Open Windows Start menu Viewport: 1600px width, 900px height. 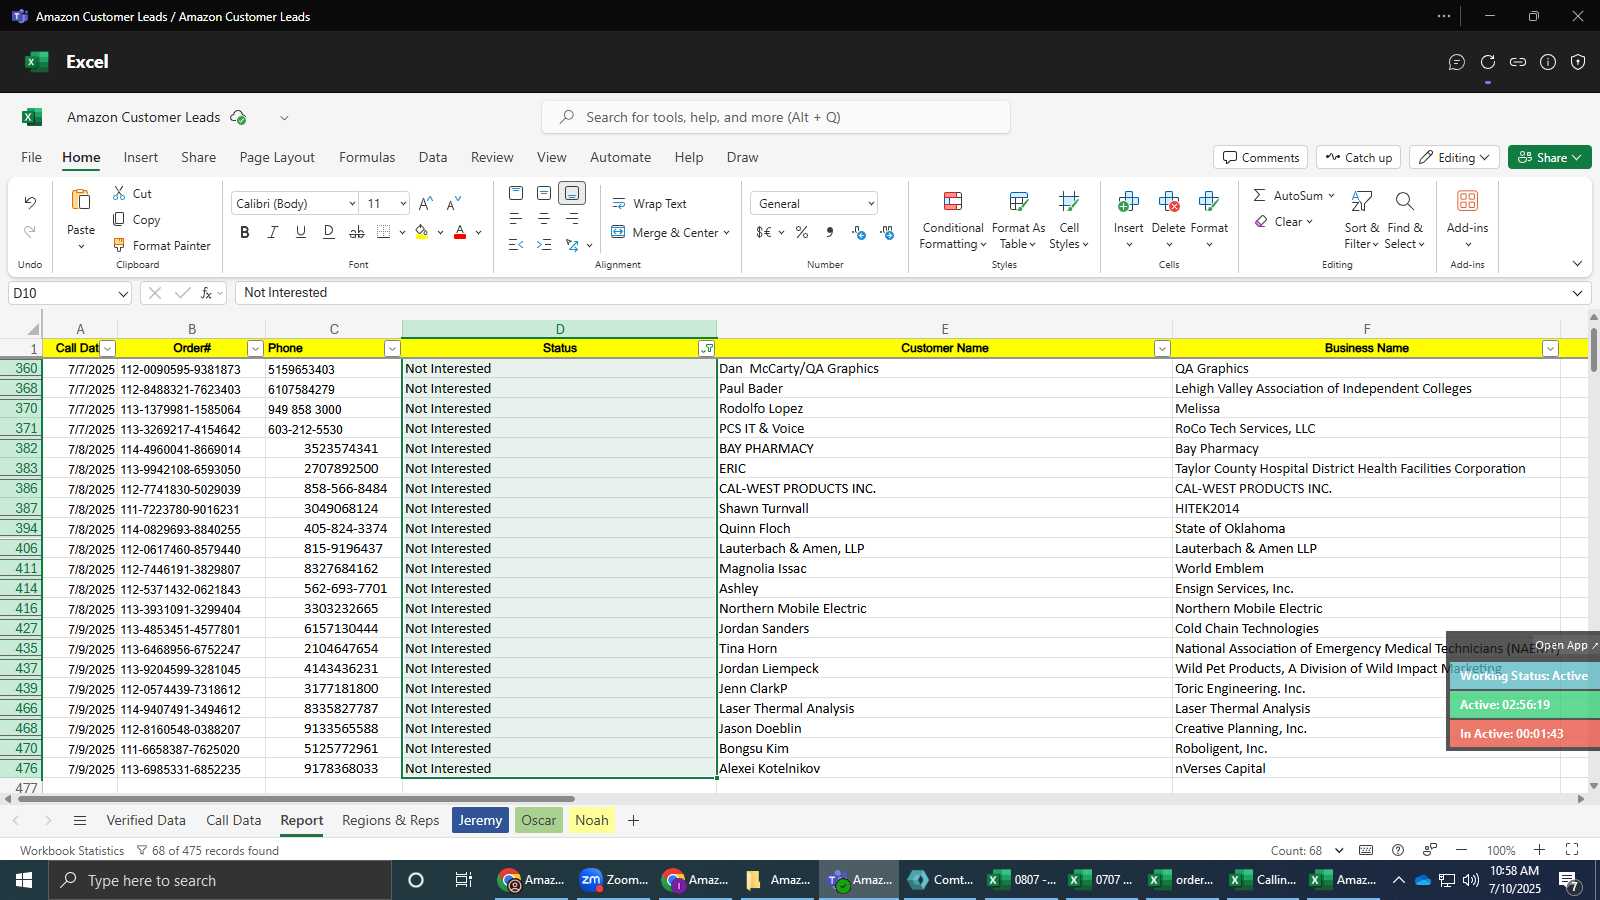pyautogui.click(x=23, y=880)
